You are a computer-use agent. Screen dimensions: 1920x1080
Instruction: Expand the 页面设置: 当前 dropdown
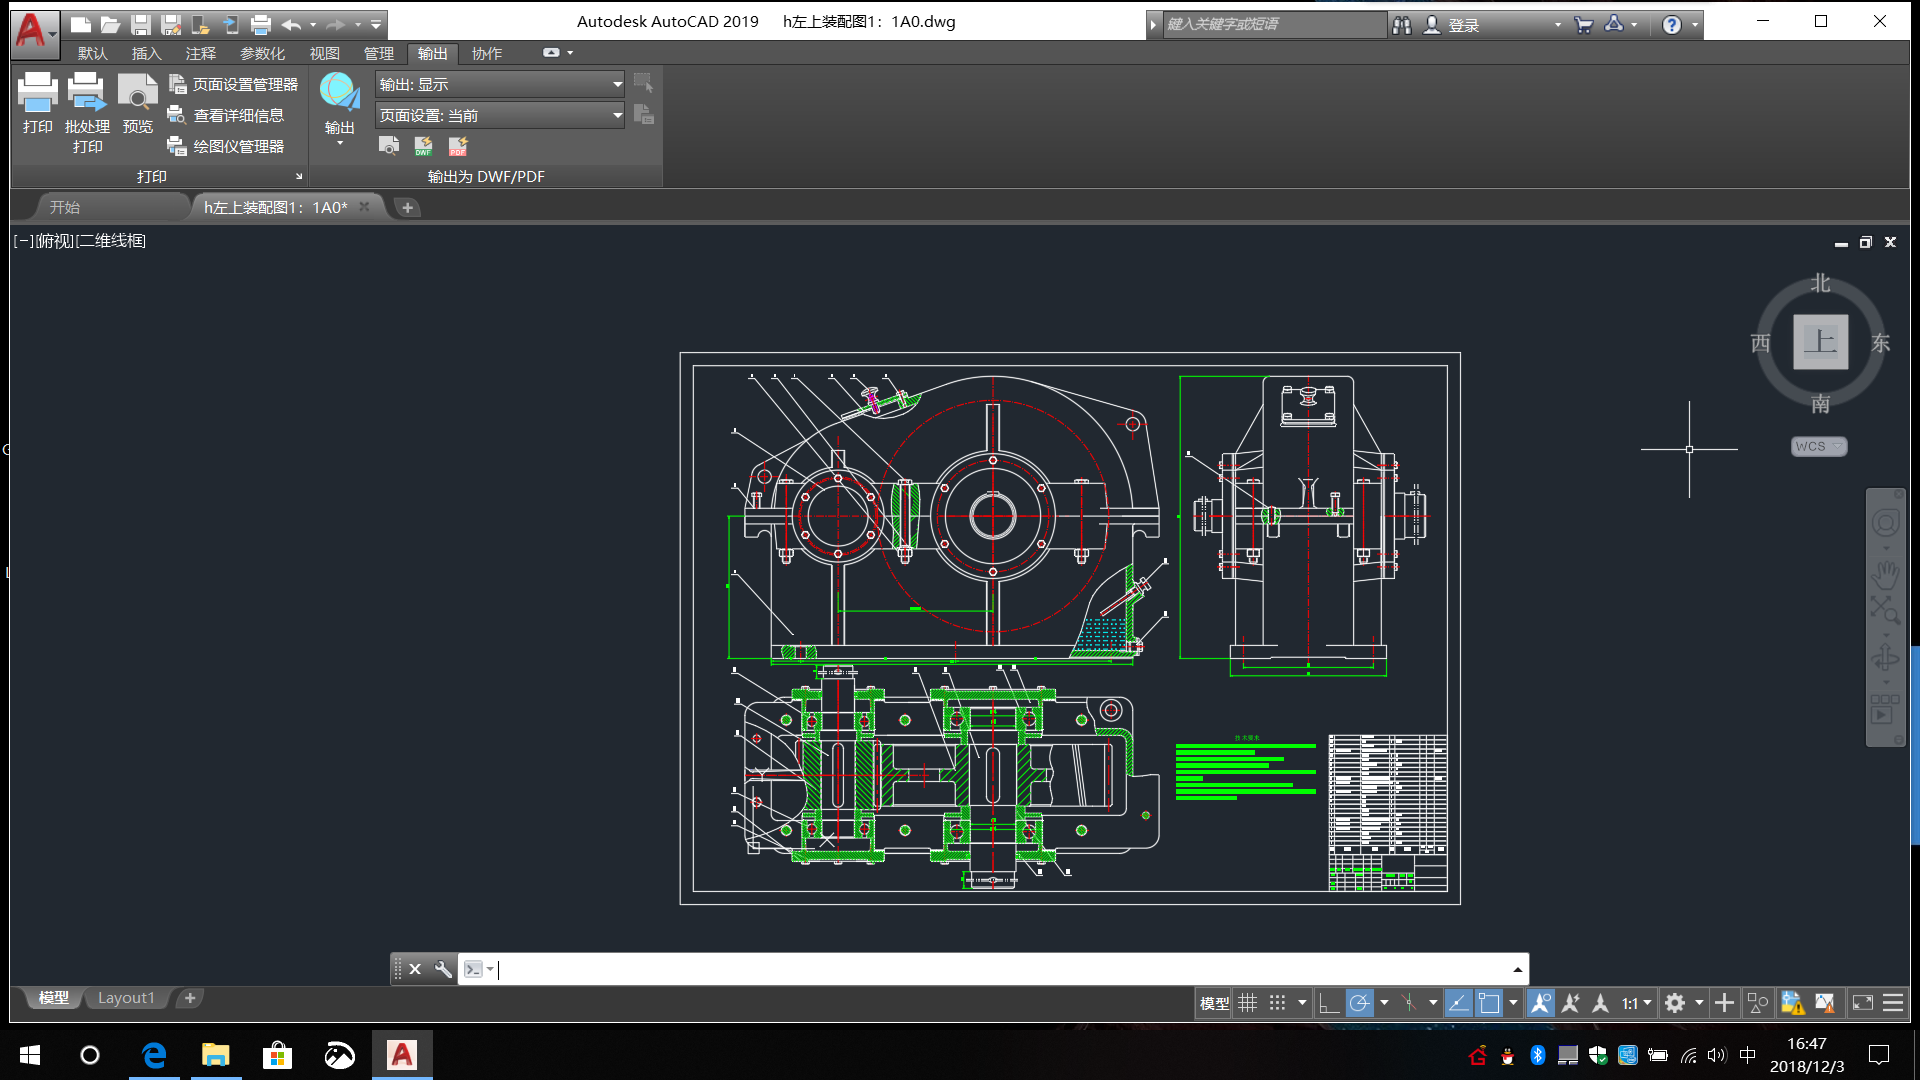coord(617,116)
